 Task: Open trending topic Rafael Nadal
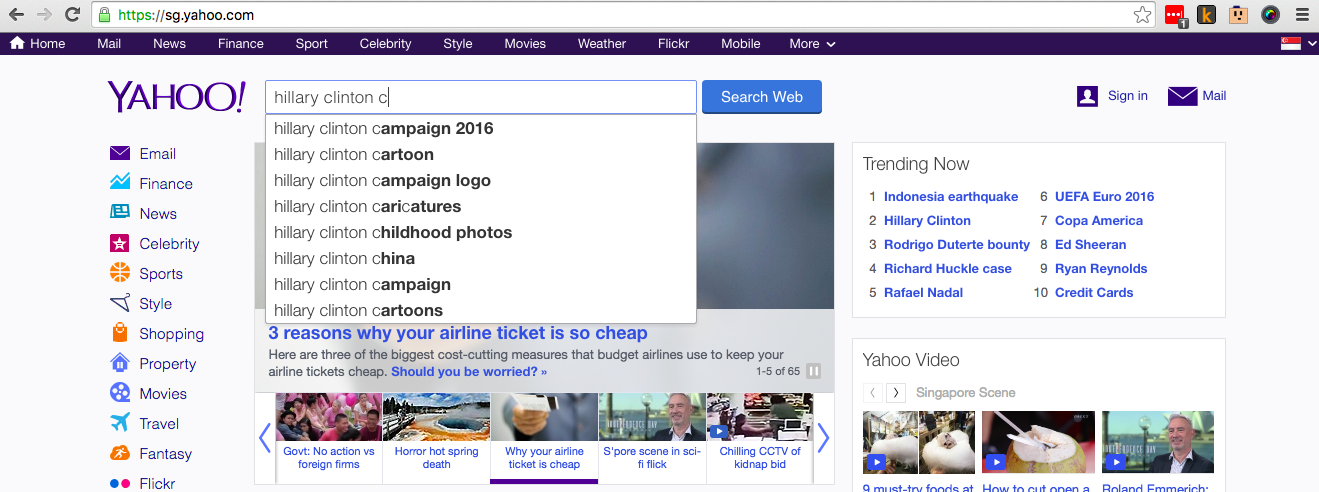click(x=924, y=293)
